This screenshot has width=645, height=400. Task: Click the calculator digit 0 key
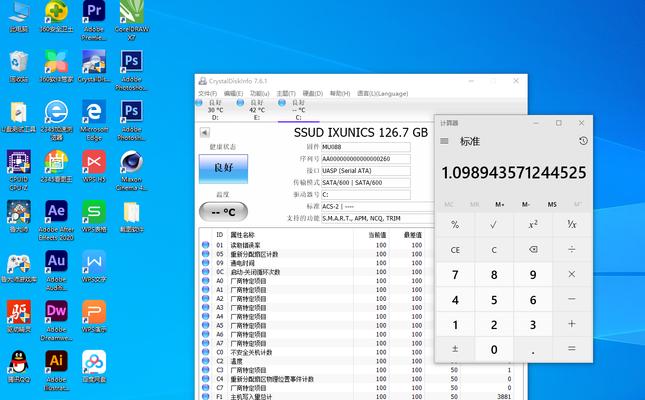pyautogui.click(x=494, y=349)
